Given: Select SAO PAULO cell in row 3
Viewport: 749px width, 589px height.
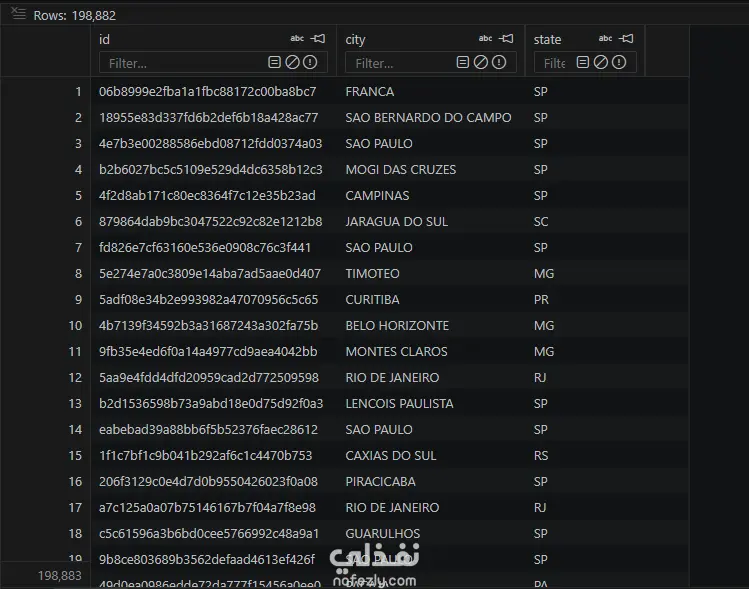Looking at the screenshot, I should [379, 143].
